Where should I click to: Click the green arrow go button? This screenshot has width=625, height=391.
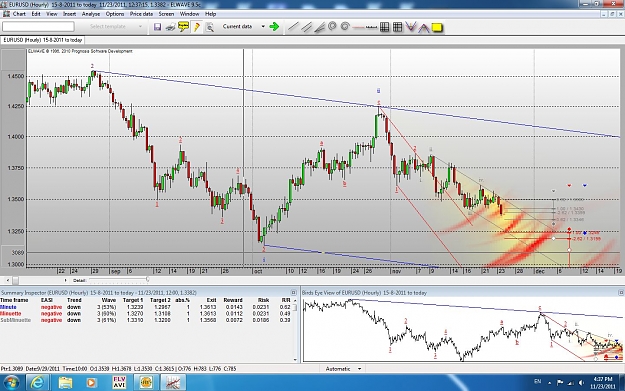click(274, 27)
